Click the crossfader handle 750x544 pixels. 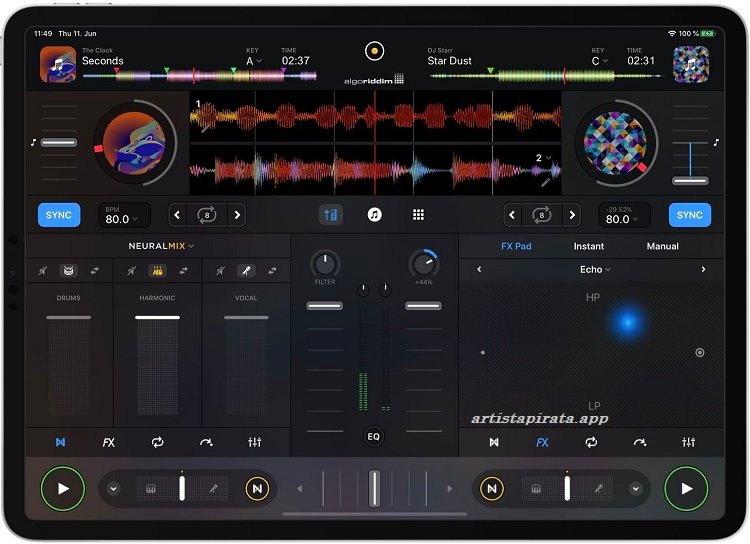coord(374,488)
